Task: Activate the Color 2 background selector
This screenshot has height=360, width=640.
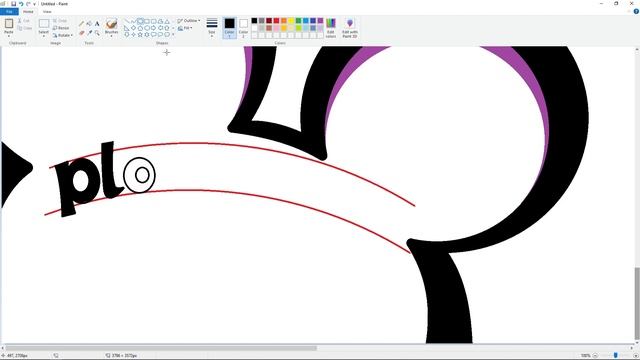Action: click(x=243, y=28)
